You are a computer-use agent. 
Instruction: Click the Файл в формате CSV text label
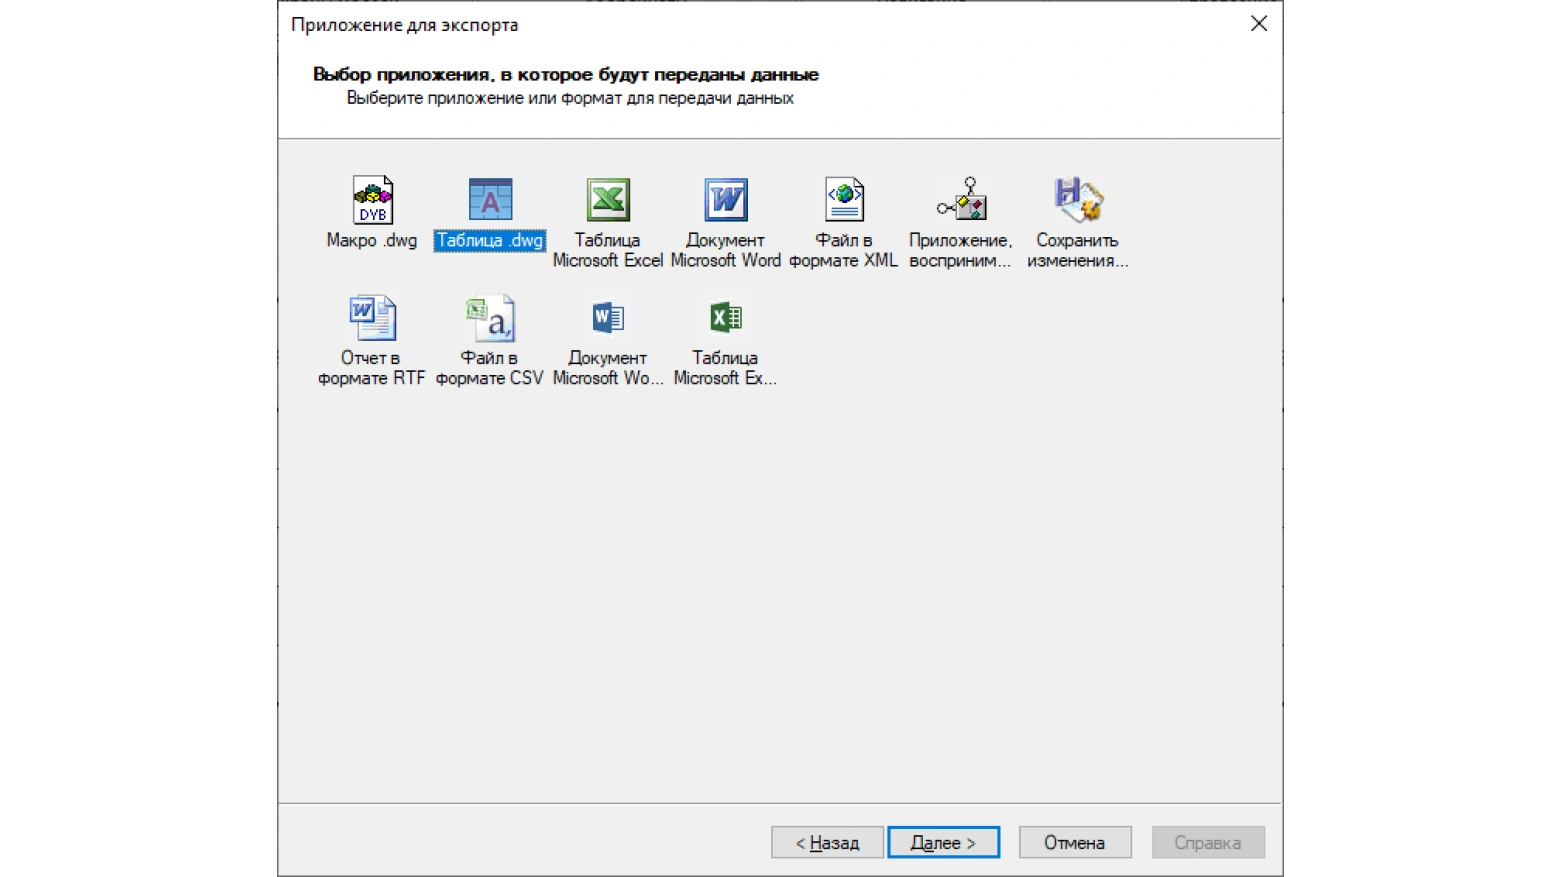490,368
